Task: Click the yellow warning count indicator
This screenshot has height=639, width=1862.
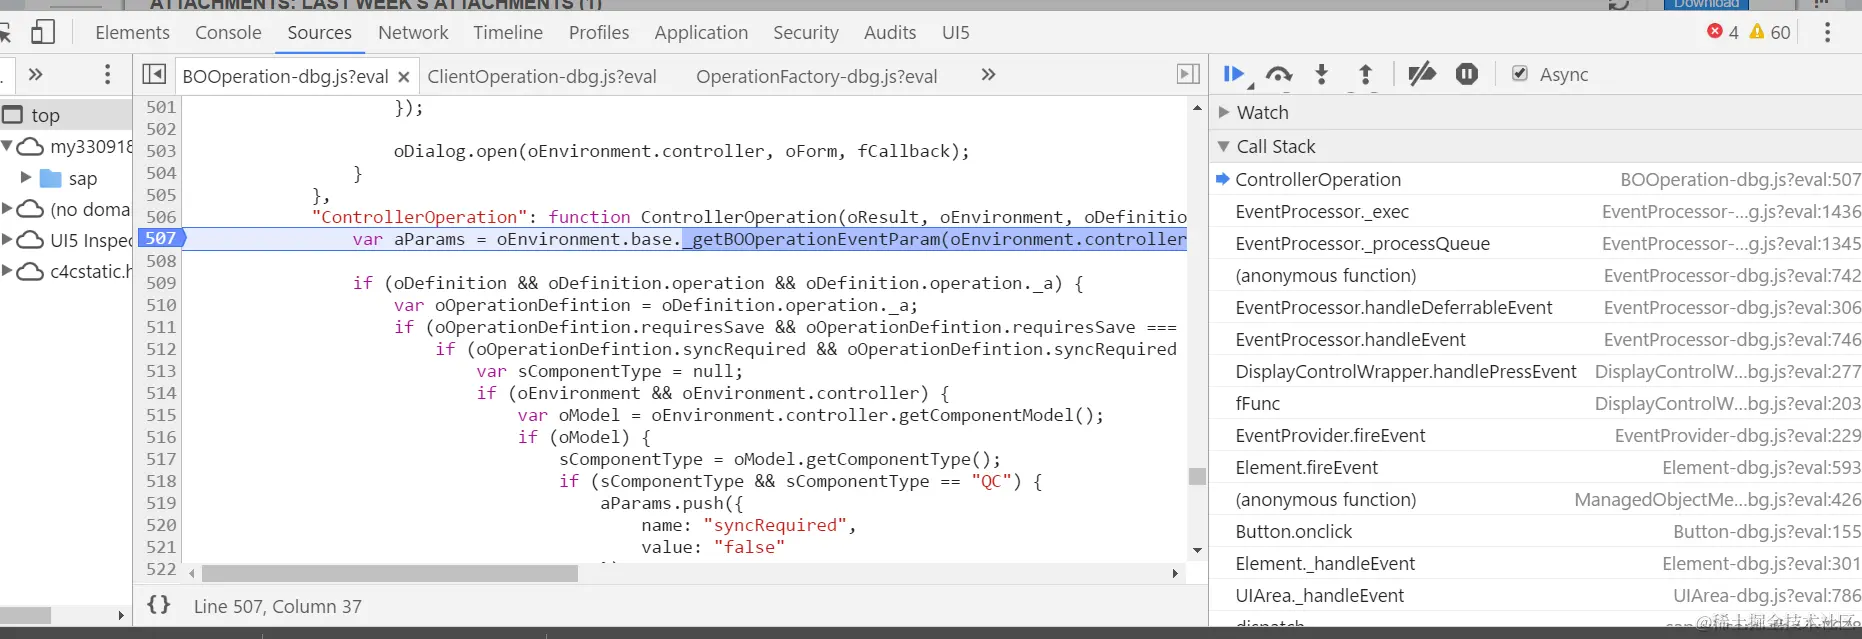Action: pyautogui.click(x=1770, y=32)
